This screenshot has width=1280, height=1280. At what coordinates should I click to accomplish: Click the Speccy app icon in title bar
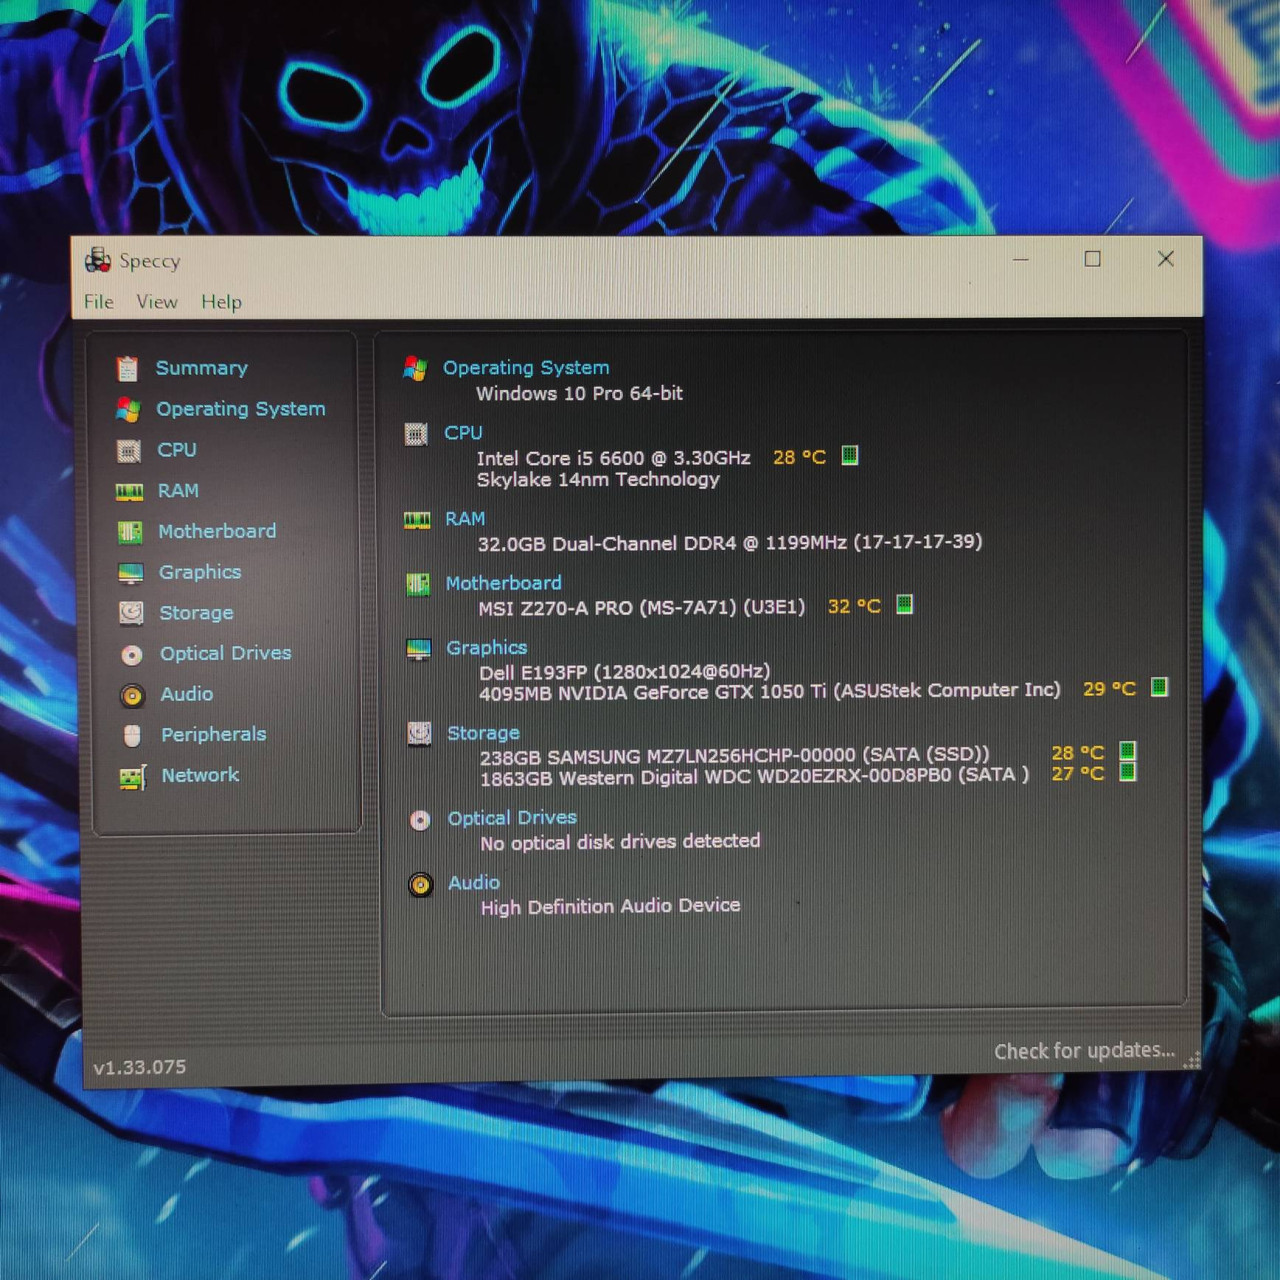[98, 260]
